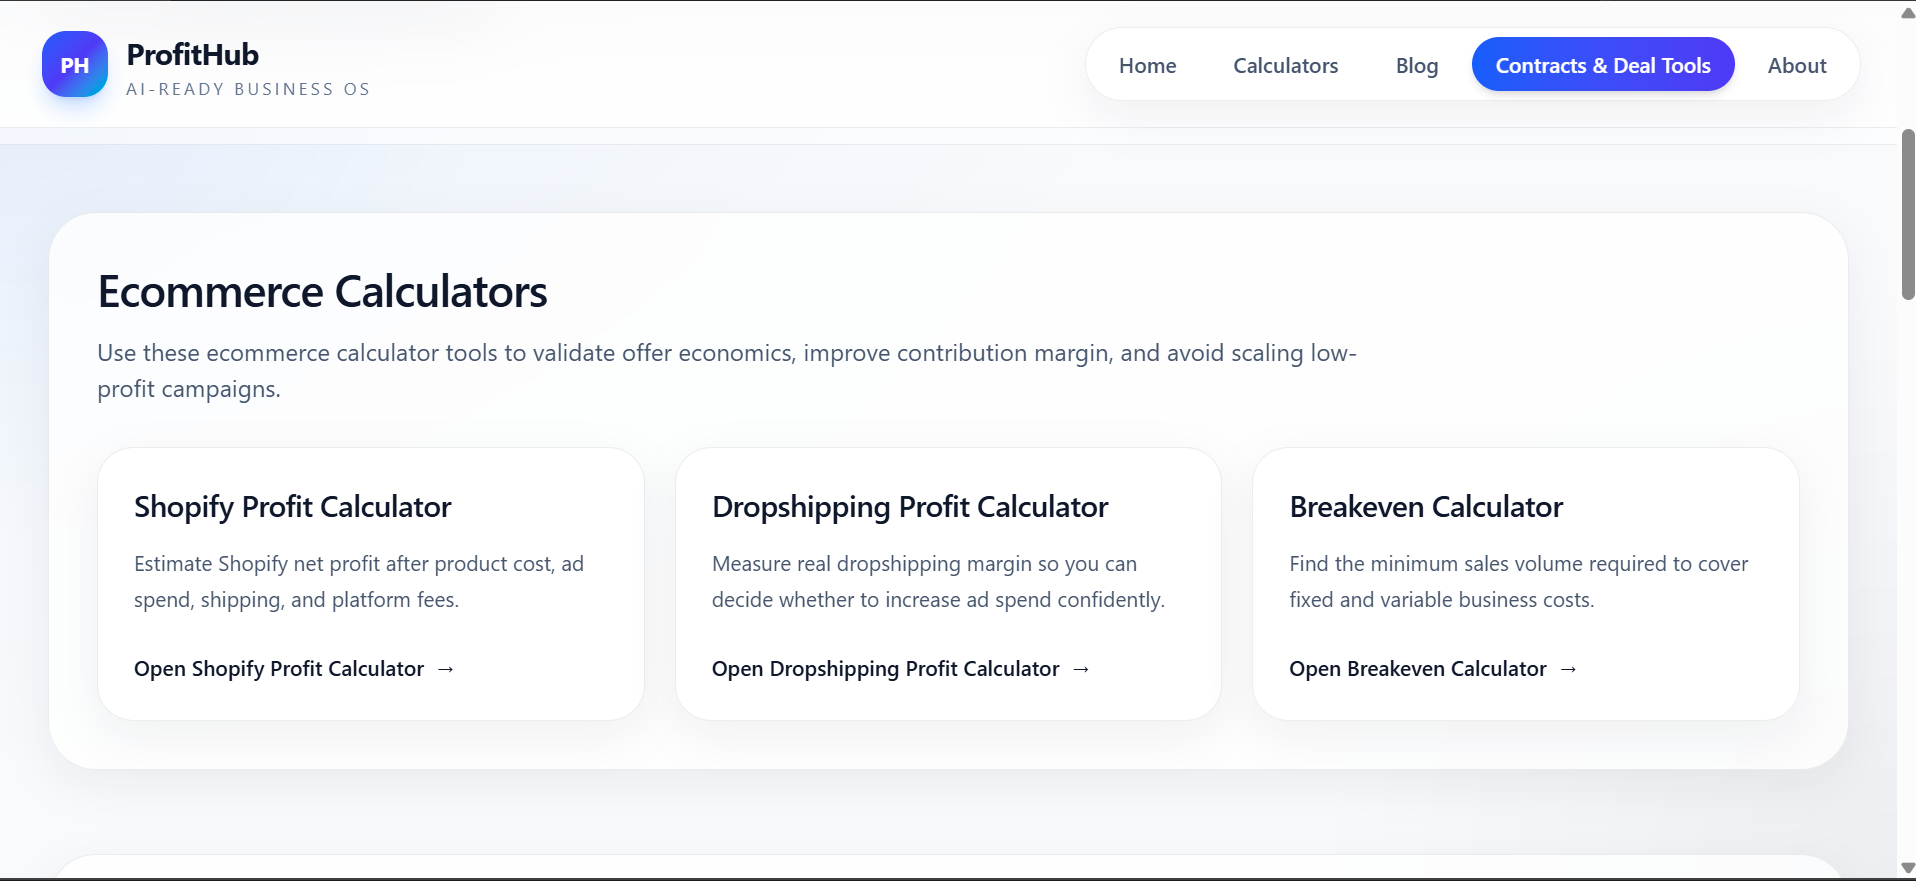Screen dimensions: 1916x881
Task: Open the Calculators navigation item
Action: click(x=1285, y=64)
